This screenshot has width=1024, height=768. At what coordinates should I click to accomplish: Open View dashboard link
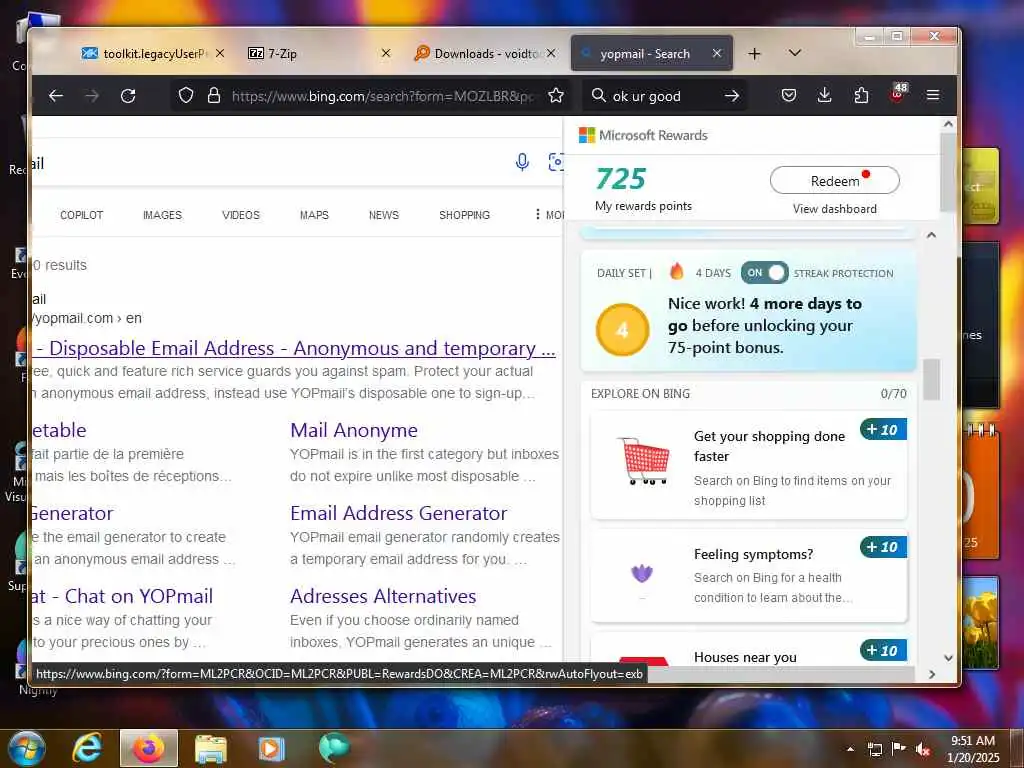click(835, 209)
